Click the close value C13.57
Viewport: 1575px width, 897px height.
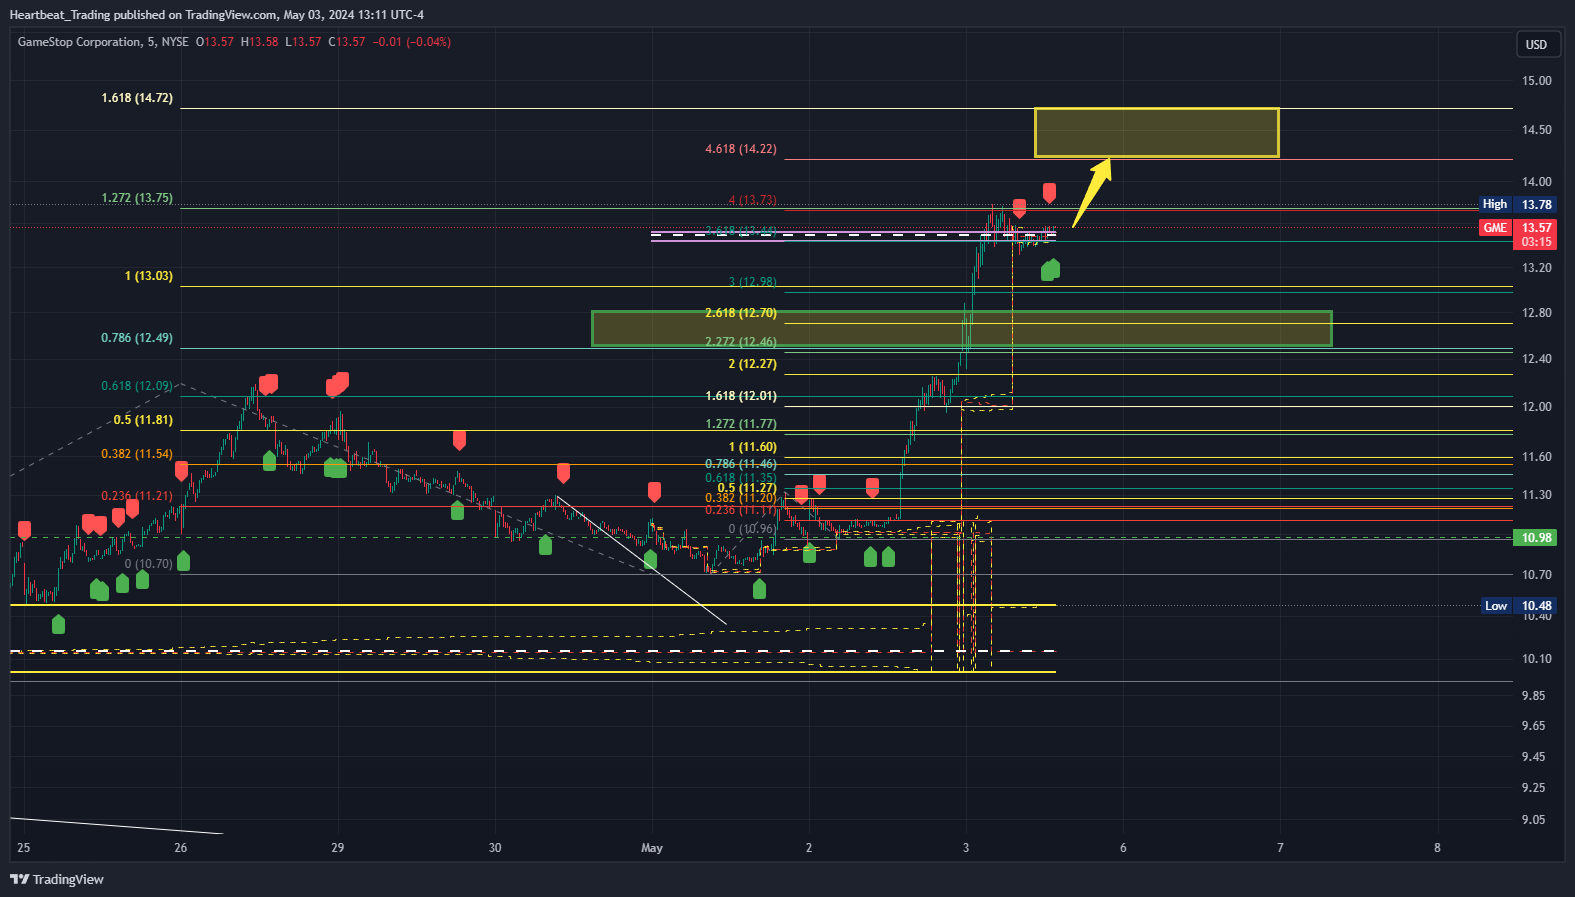click(347, 42)
